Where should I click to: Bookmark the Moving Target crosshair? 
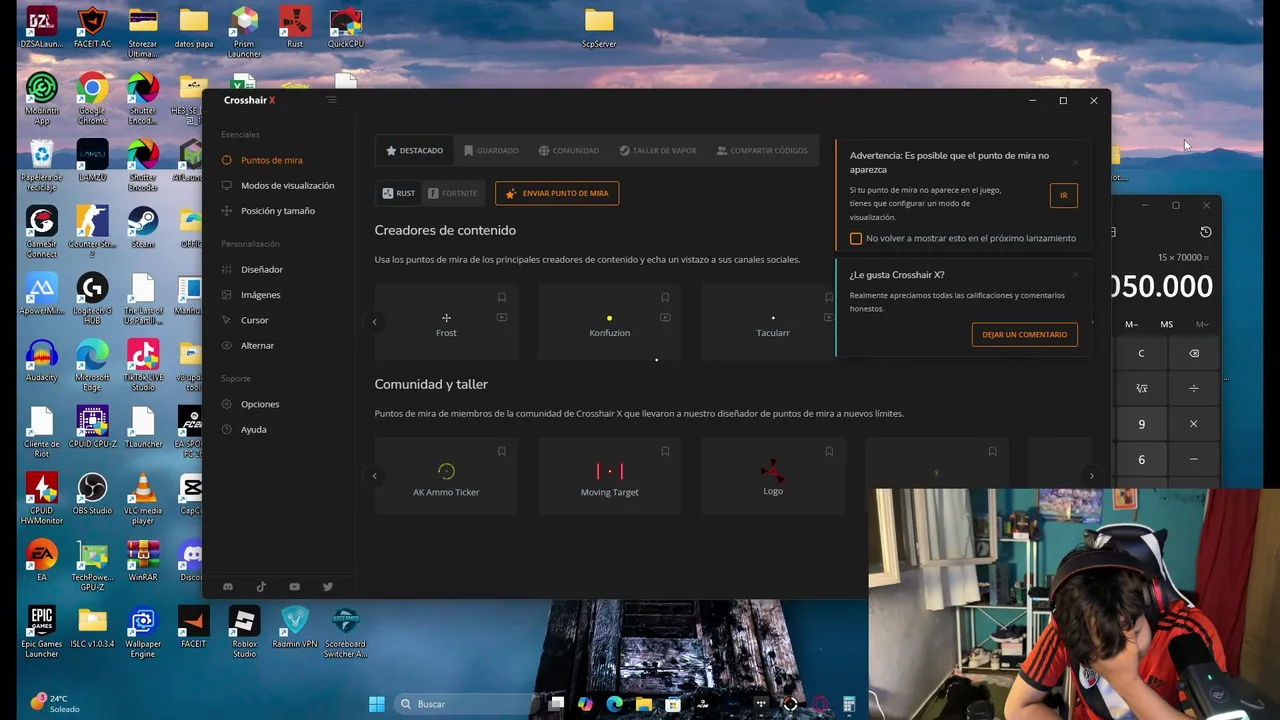[x=665, y=451]
